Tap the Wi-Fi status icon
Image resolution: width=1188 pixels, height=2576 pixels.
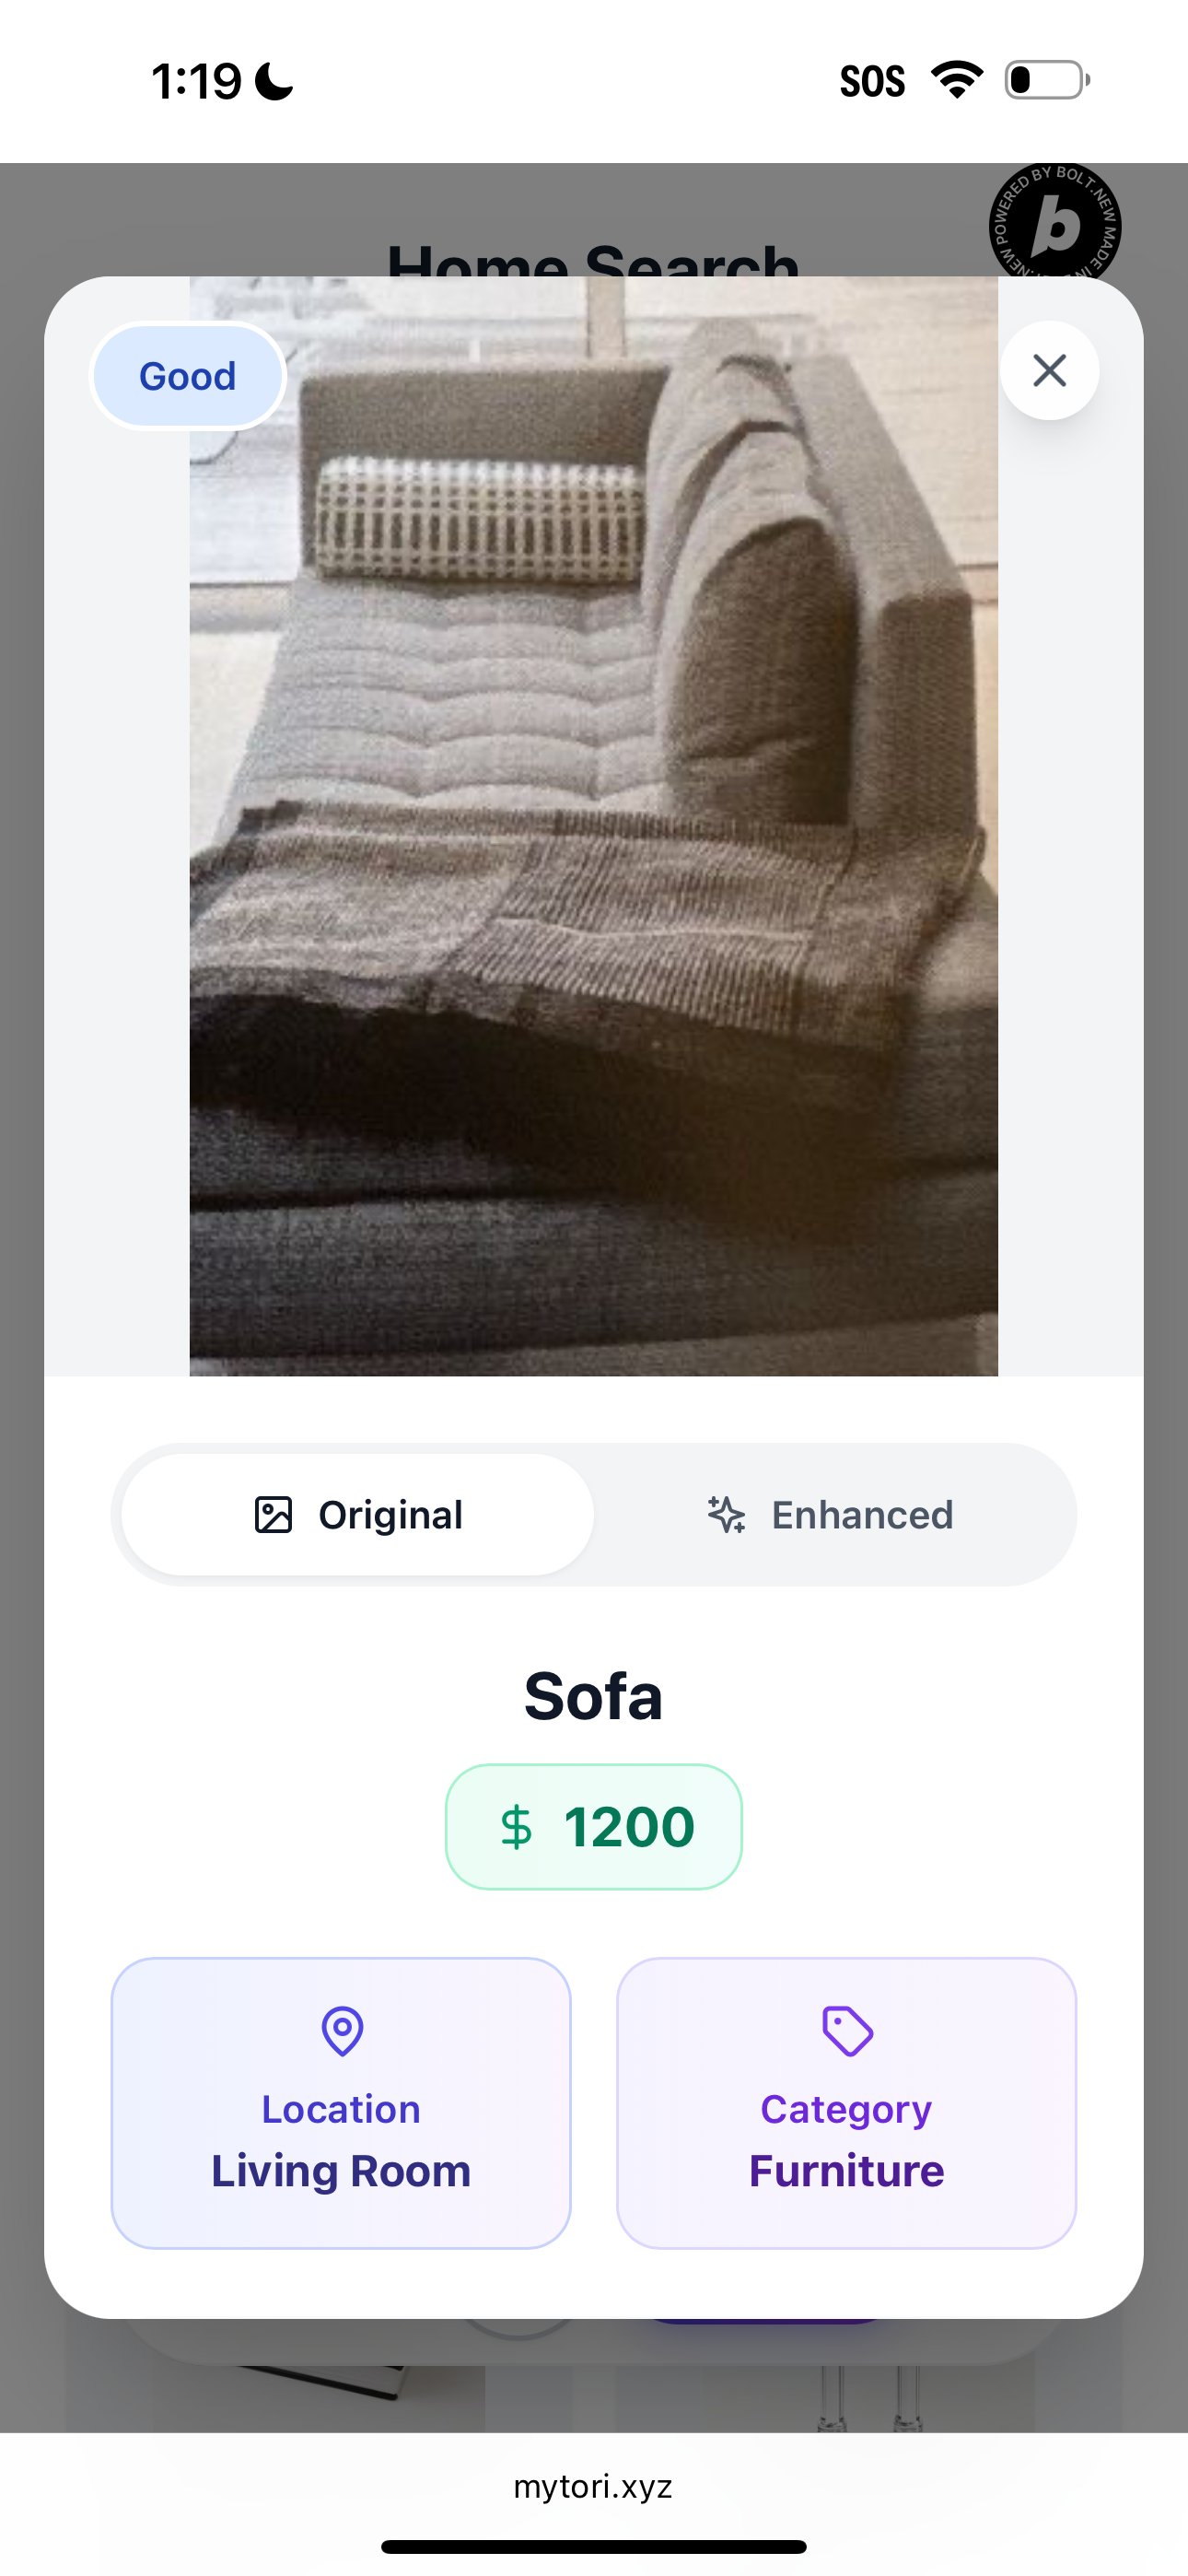coord(957,80)
